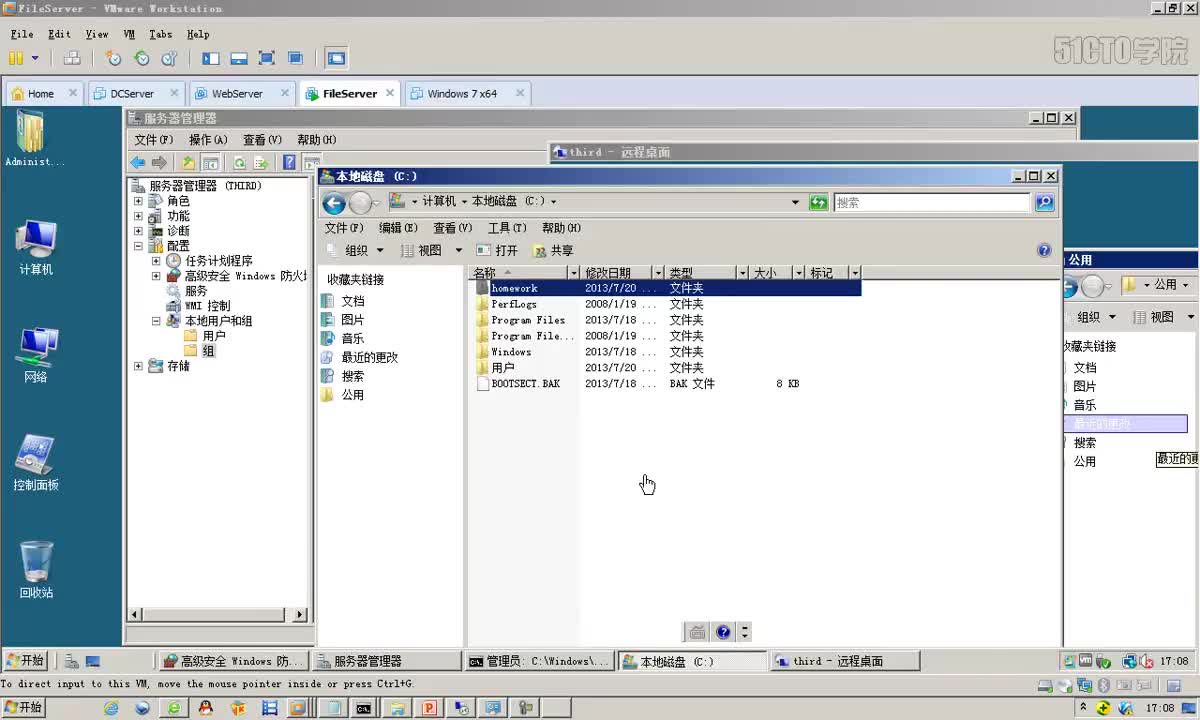Image resolution: width=1200 pixels, height=720 pixels.
Task: Open 视图 dropdown arrow in 本地磁盘 toolbar
Action: (459, 251)
